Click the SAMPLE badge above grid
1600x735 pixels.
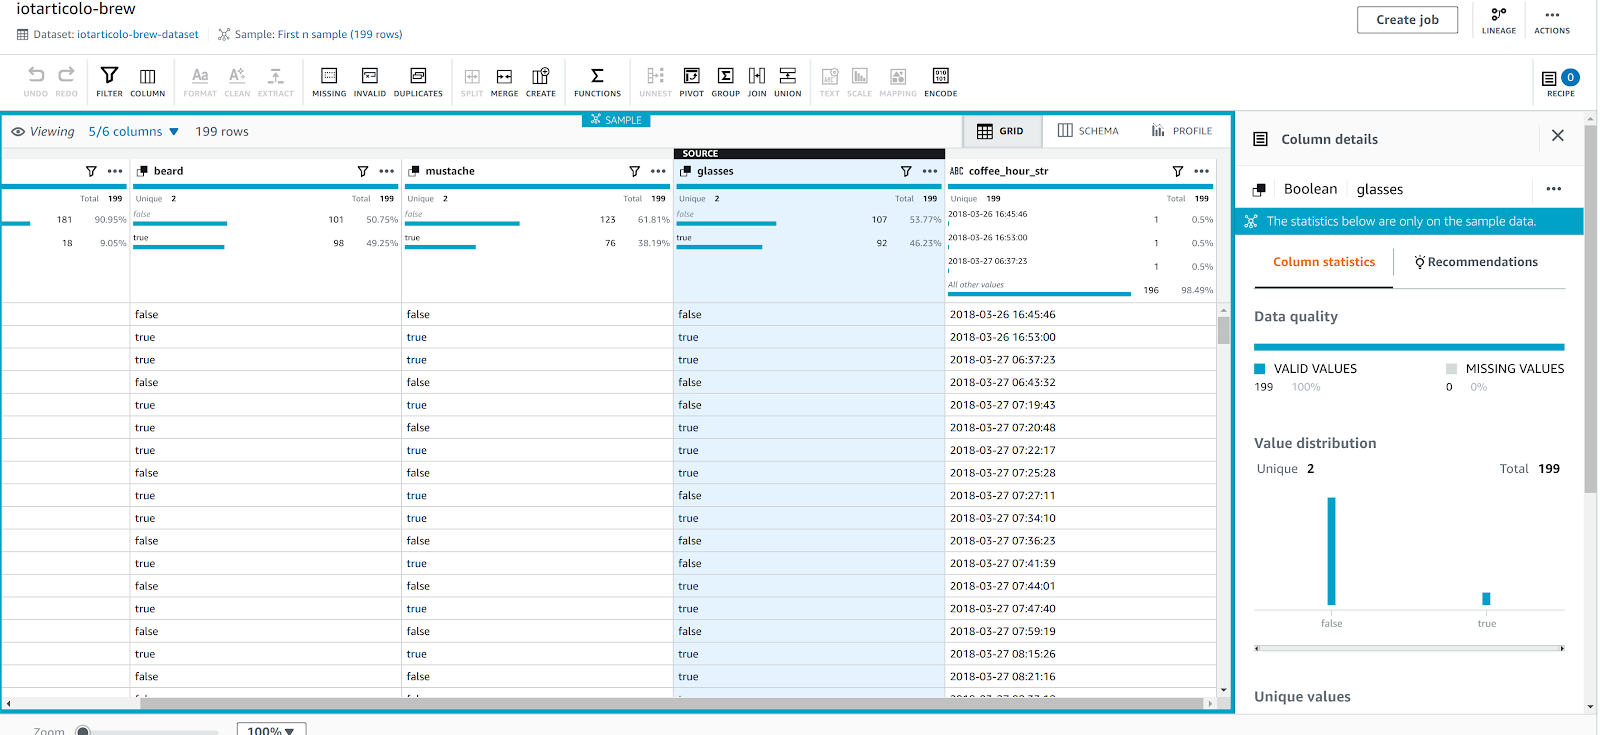coord(616,120)
